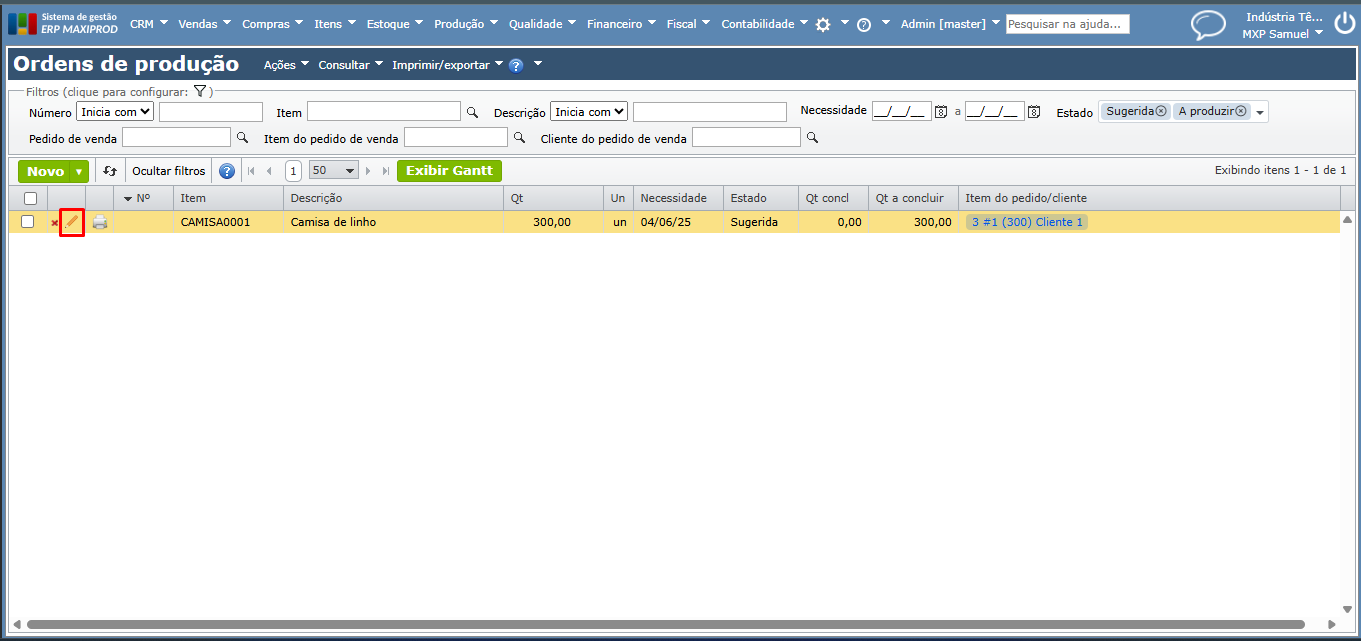Image resolution: width=1361 pixels, height=641 pixels.
Task: Refresh the production orders list
Action: (x=110, y=171)
